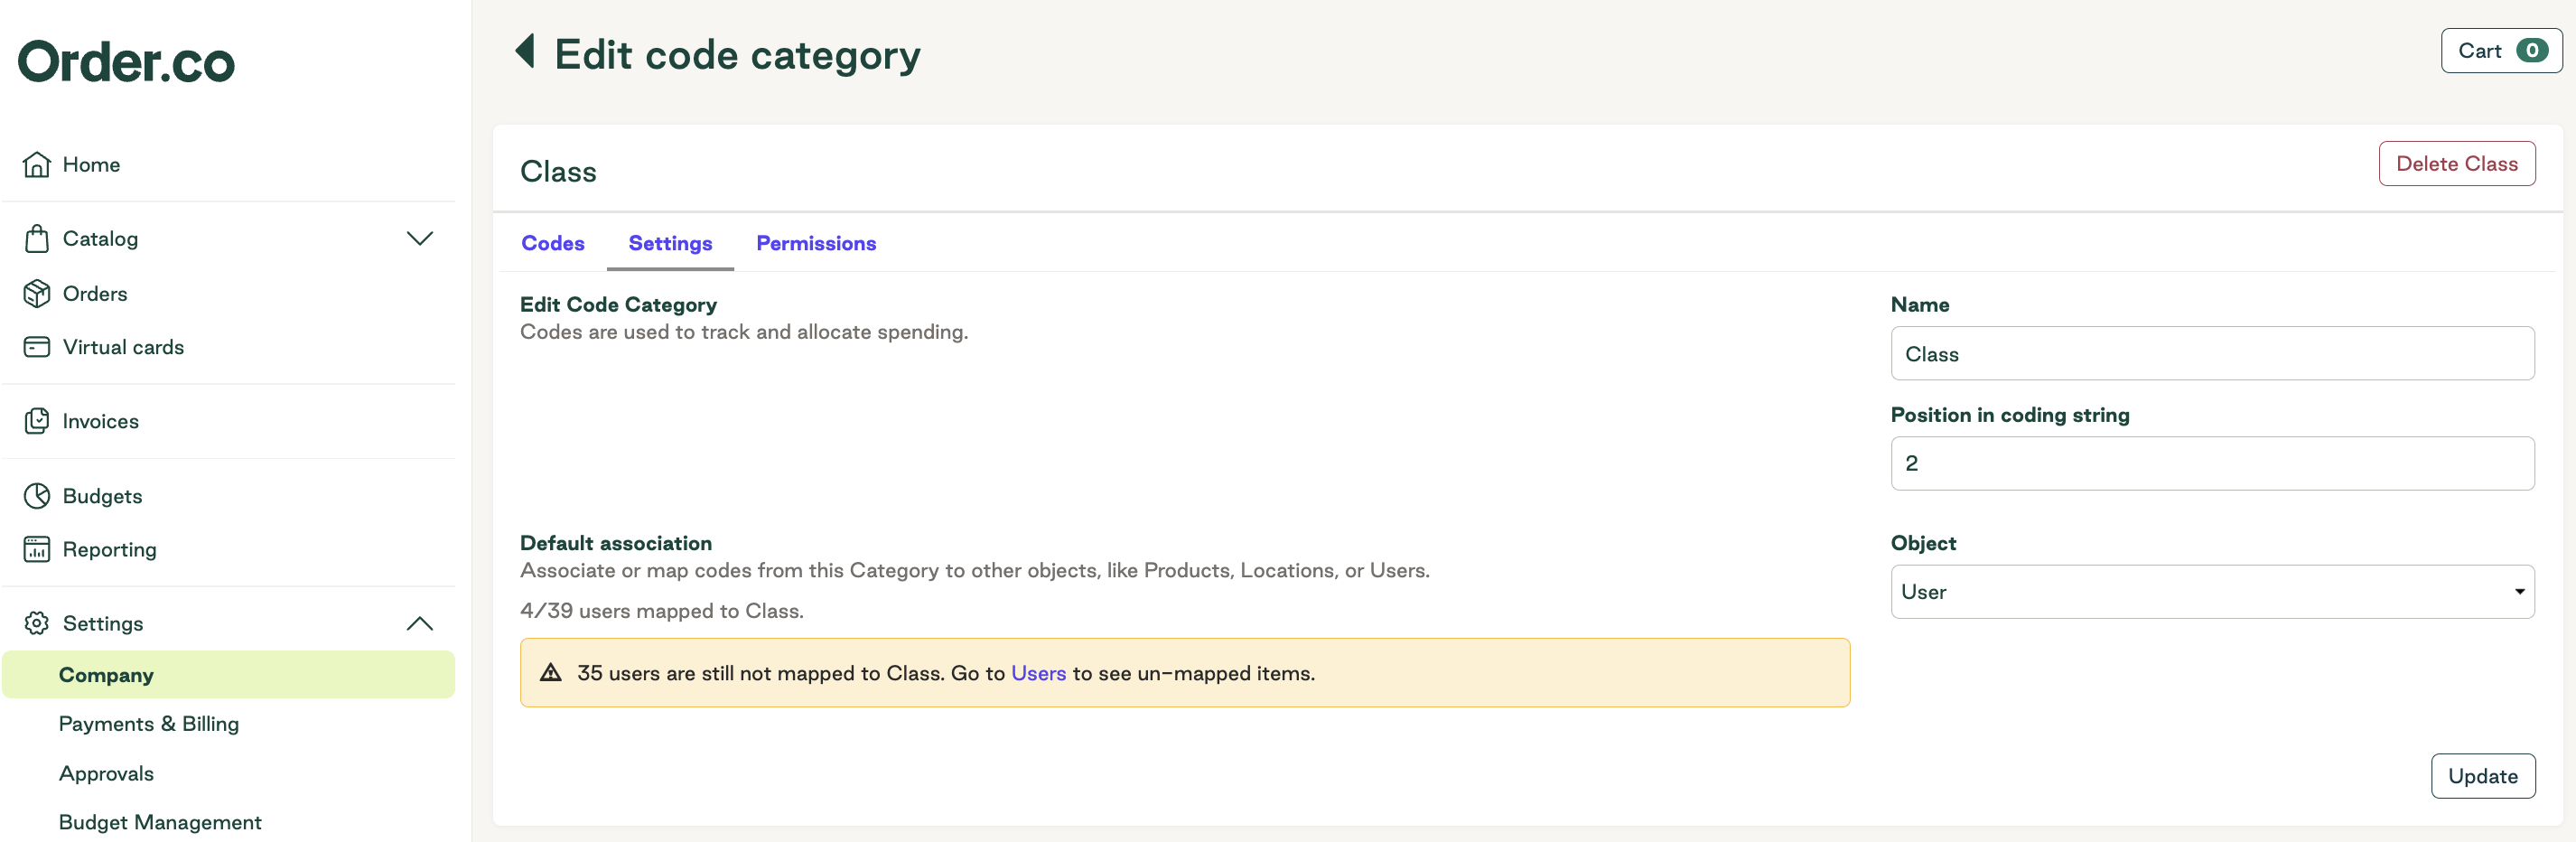2576x842 pixels.
Task: Click the "Edit Code Category" heading
Action: (x=618, y=304)
